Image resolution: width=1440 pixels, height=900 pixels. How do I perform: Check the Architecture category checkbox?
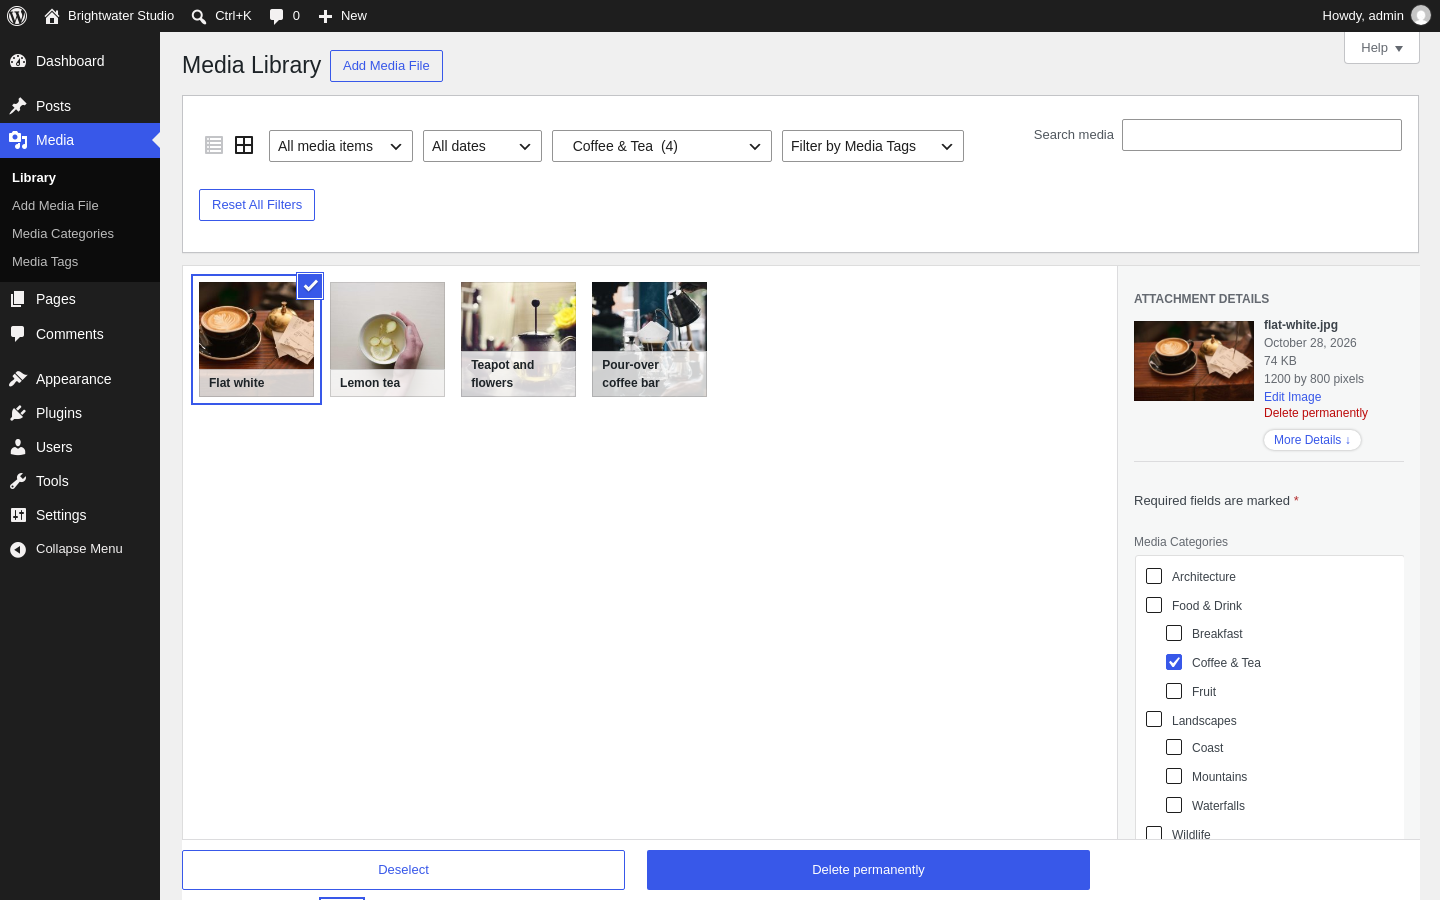(1154, 576)
